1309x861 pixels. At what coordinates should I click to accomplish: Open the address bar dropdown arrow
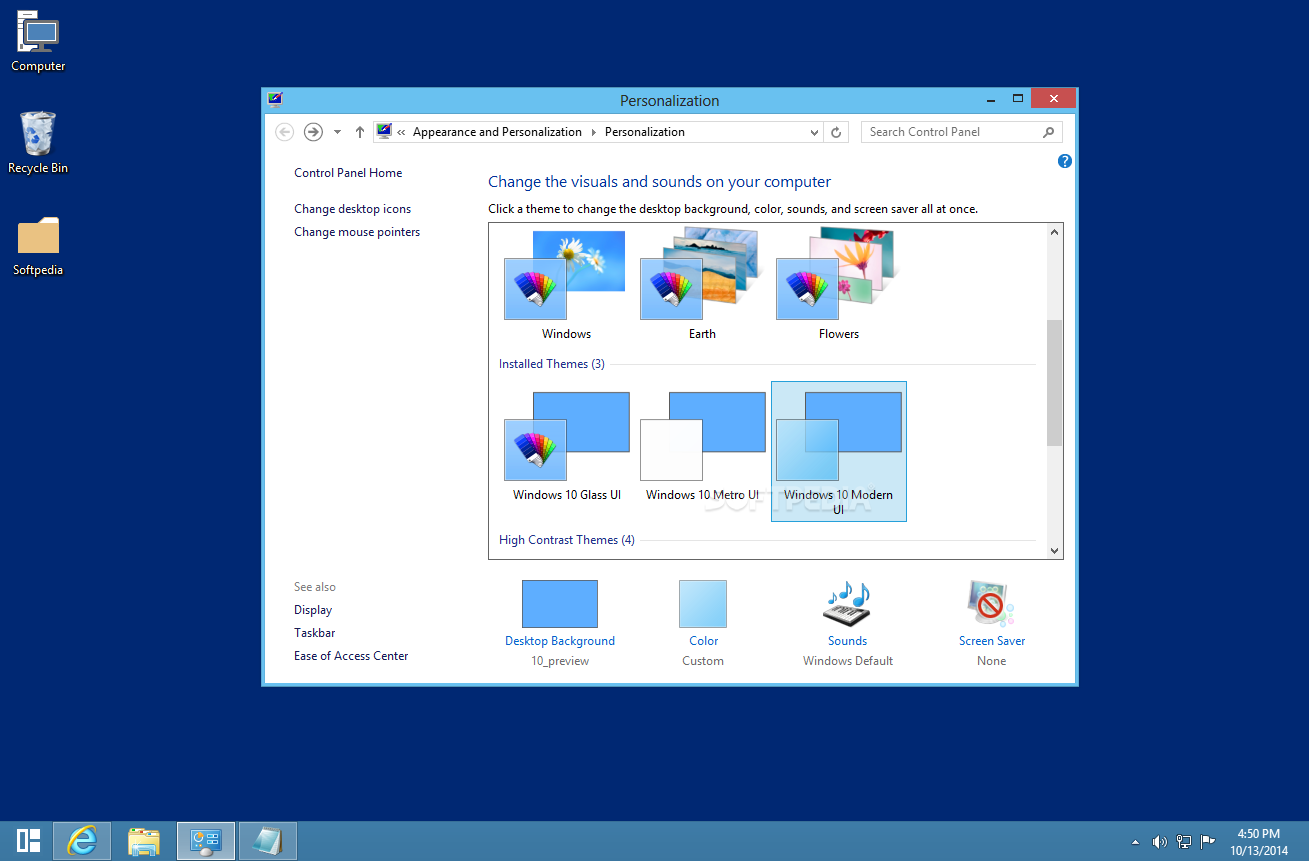click(x=813, y=131)
